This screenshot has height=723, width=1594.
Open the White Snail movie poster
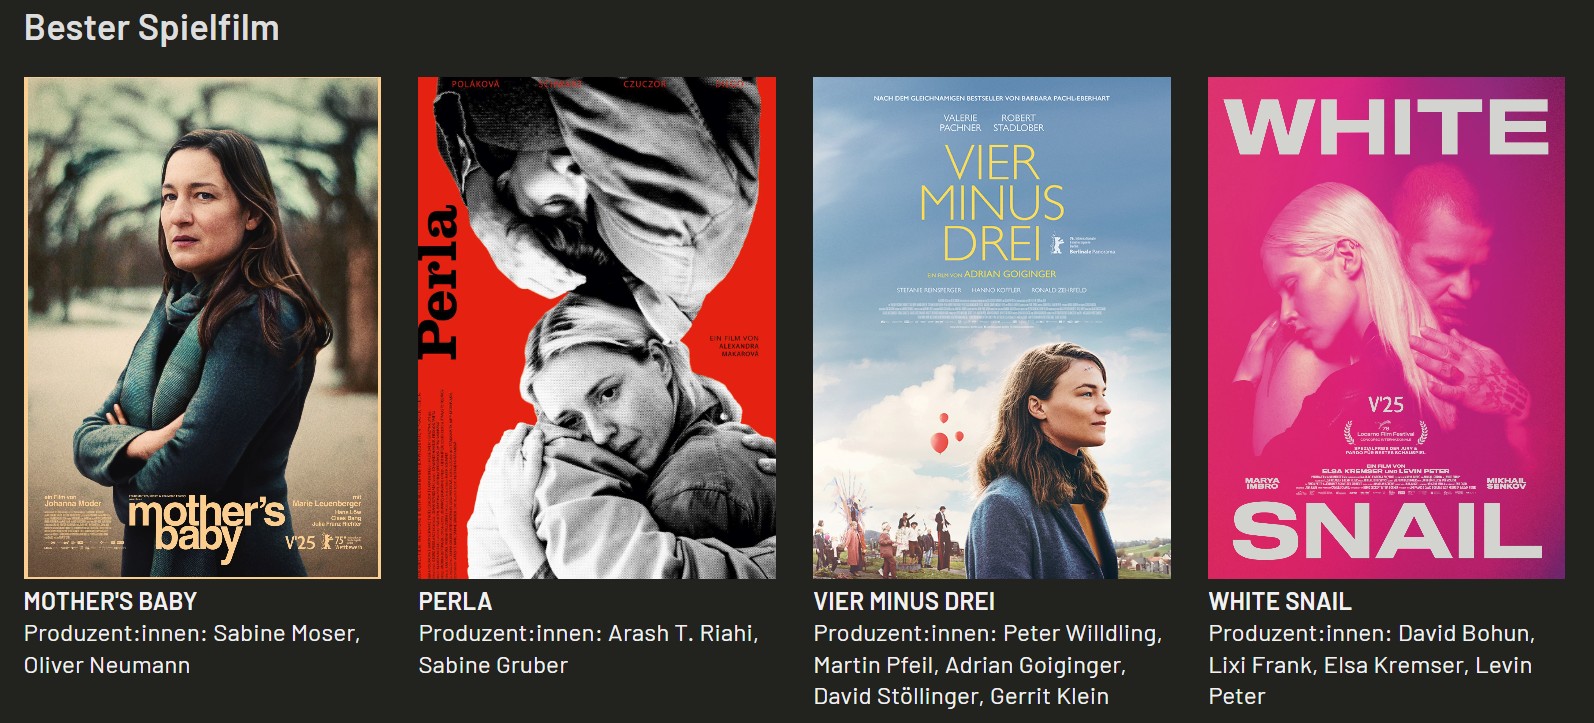(x=1386, y=328)
